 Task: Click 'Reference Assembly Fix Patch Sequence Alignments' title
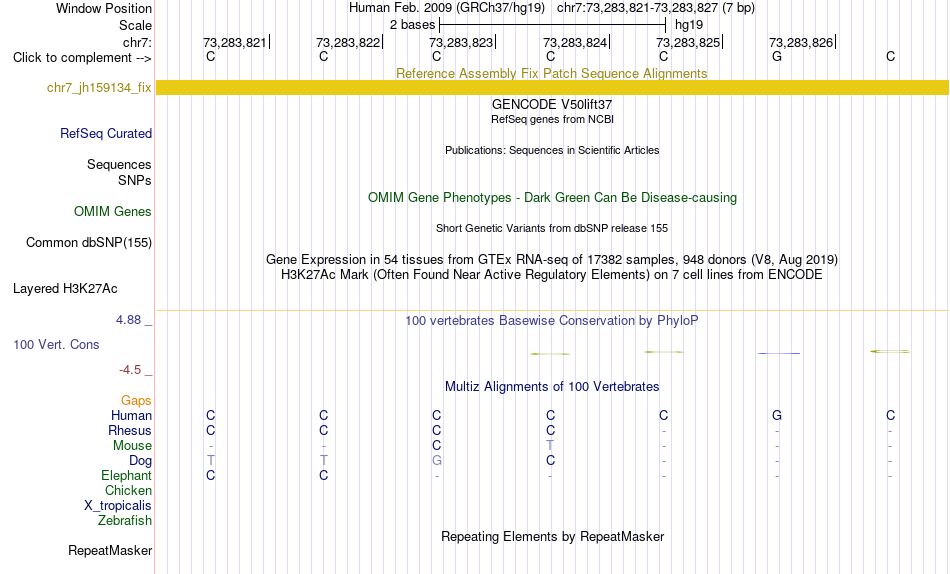pyautogui.click(x=552, y=73)
